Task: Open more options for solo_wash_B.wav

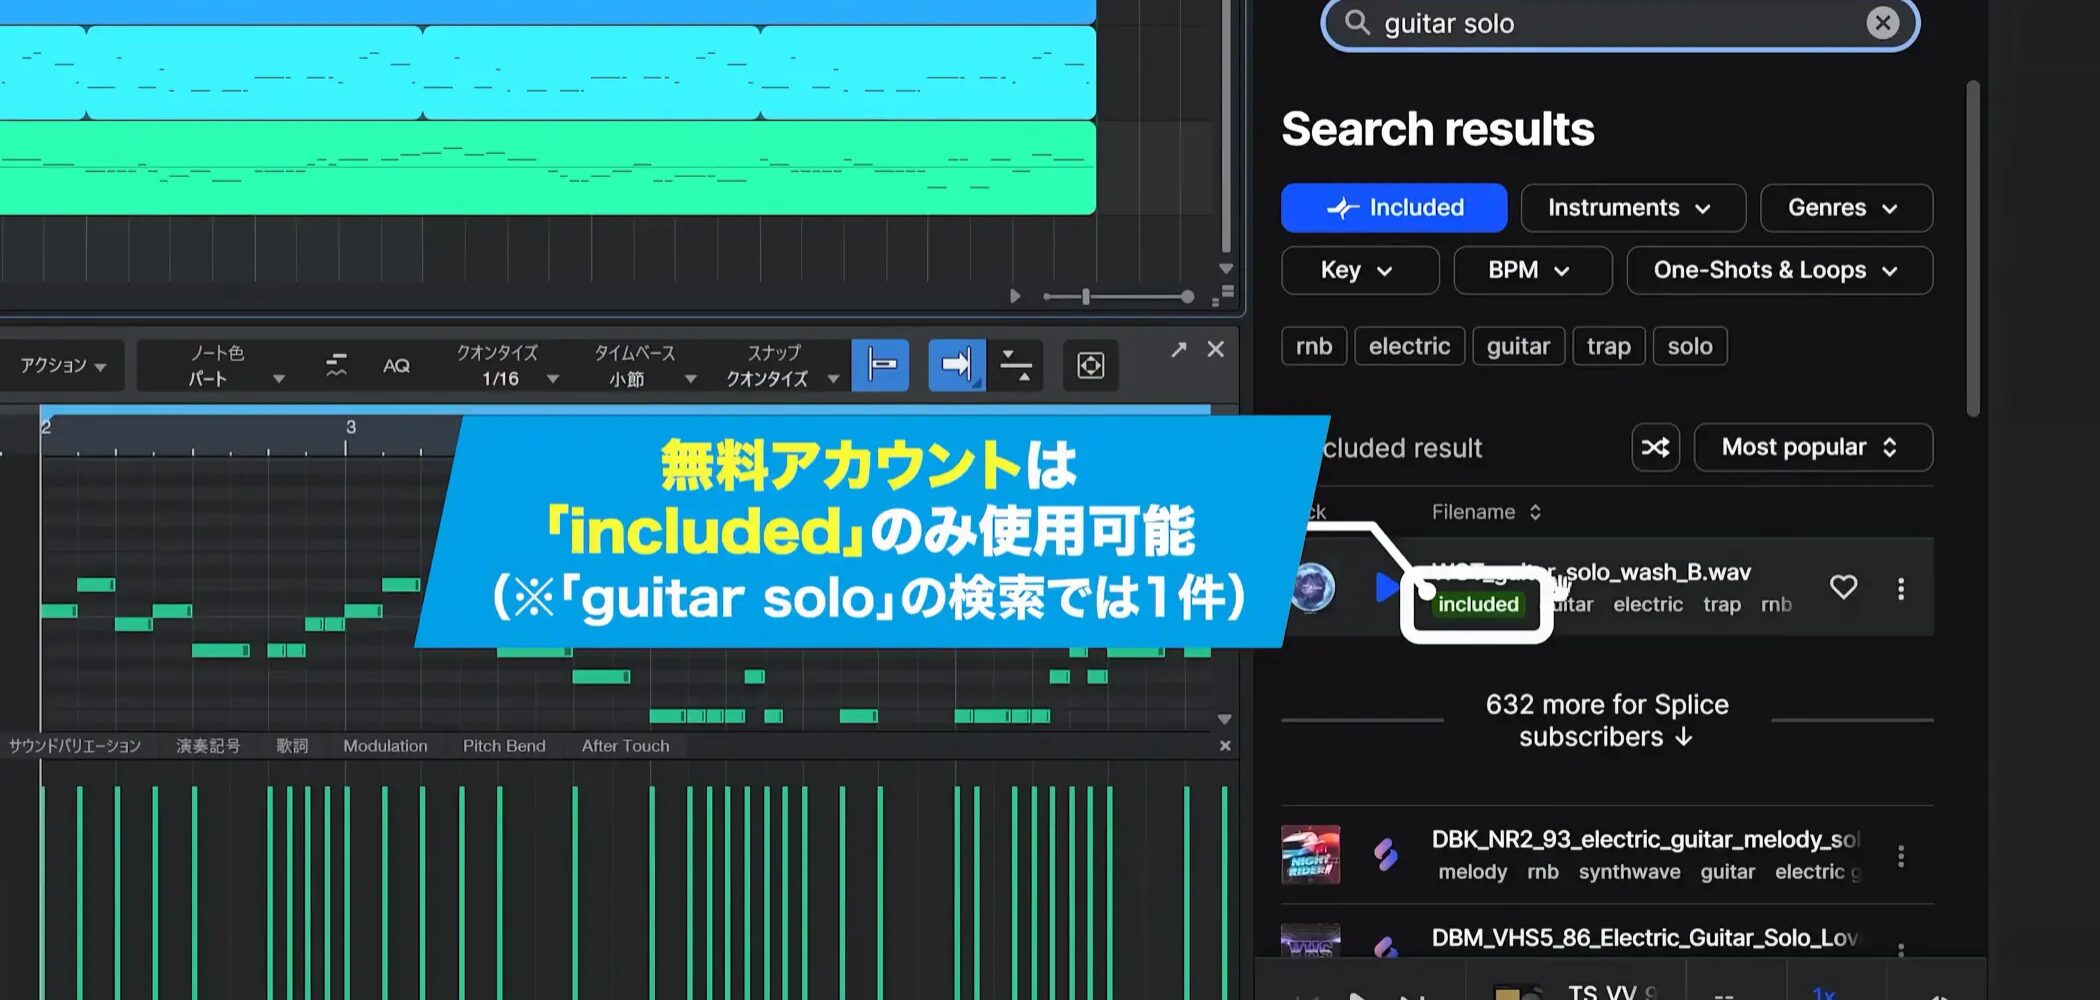Action: point(1900,589)
